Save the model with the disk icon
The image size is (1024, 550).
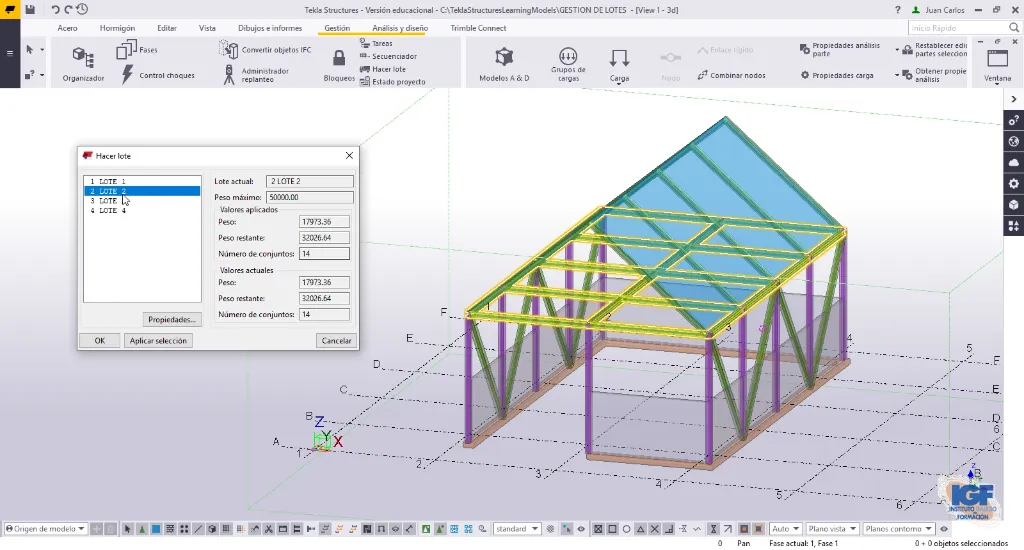tap(30, 10)
